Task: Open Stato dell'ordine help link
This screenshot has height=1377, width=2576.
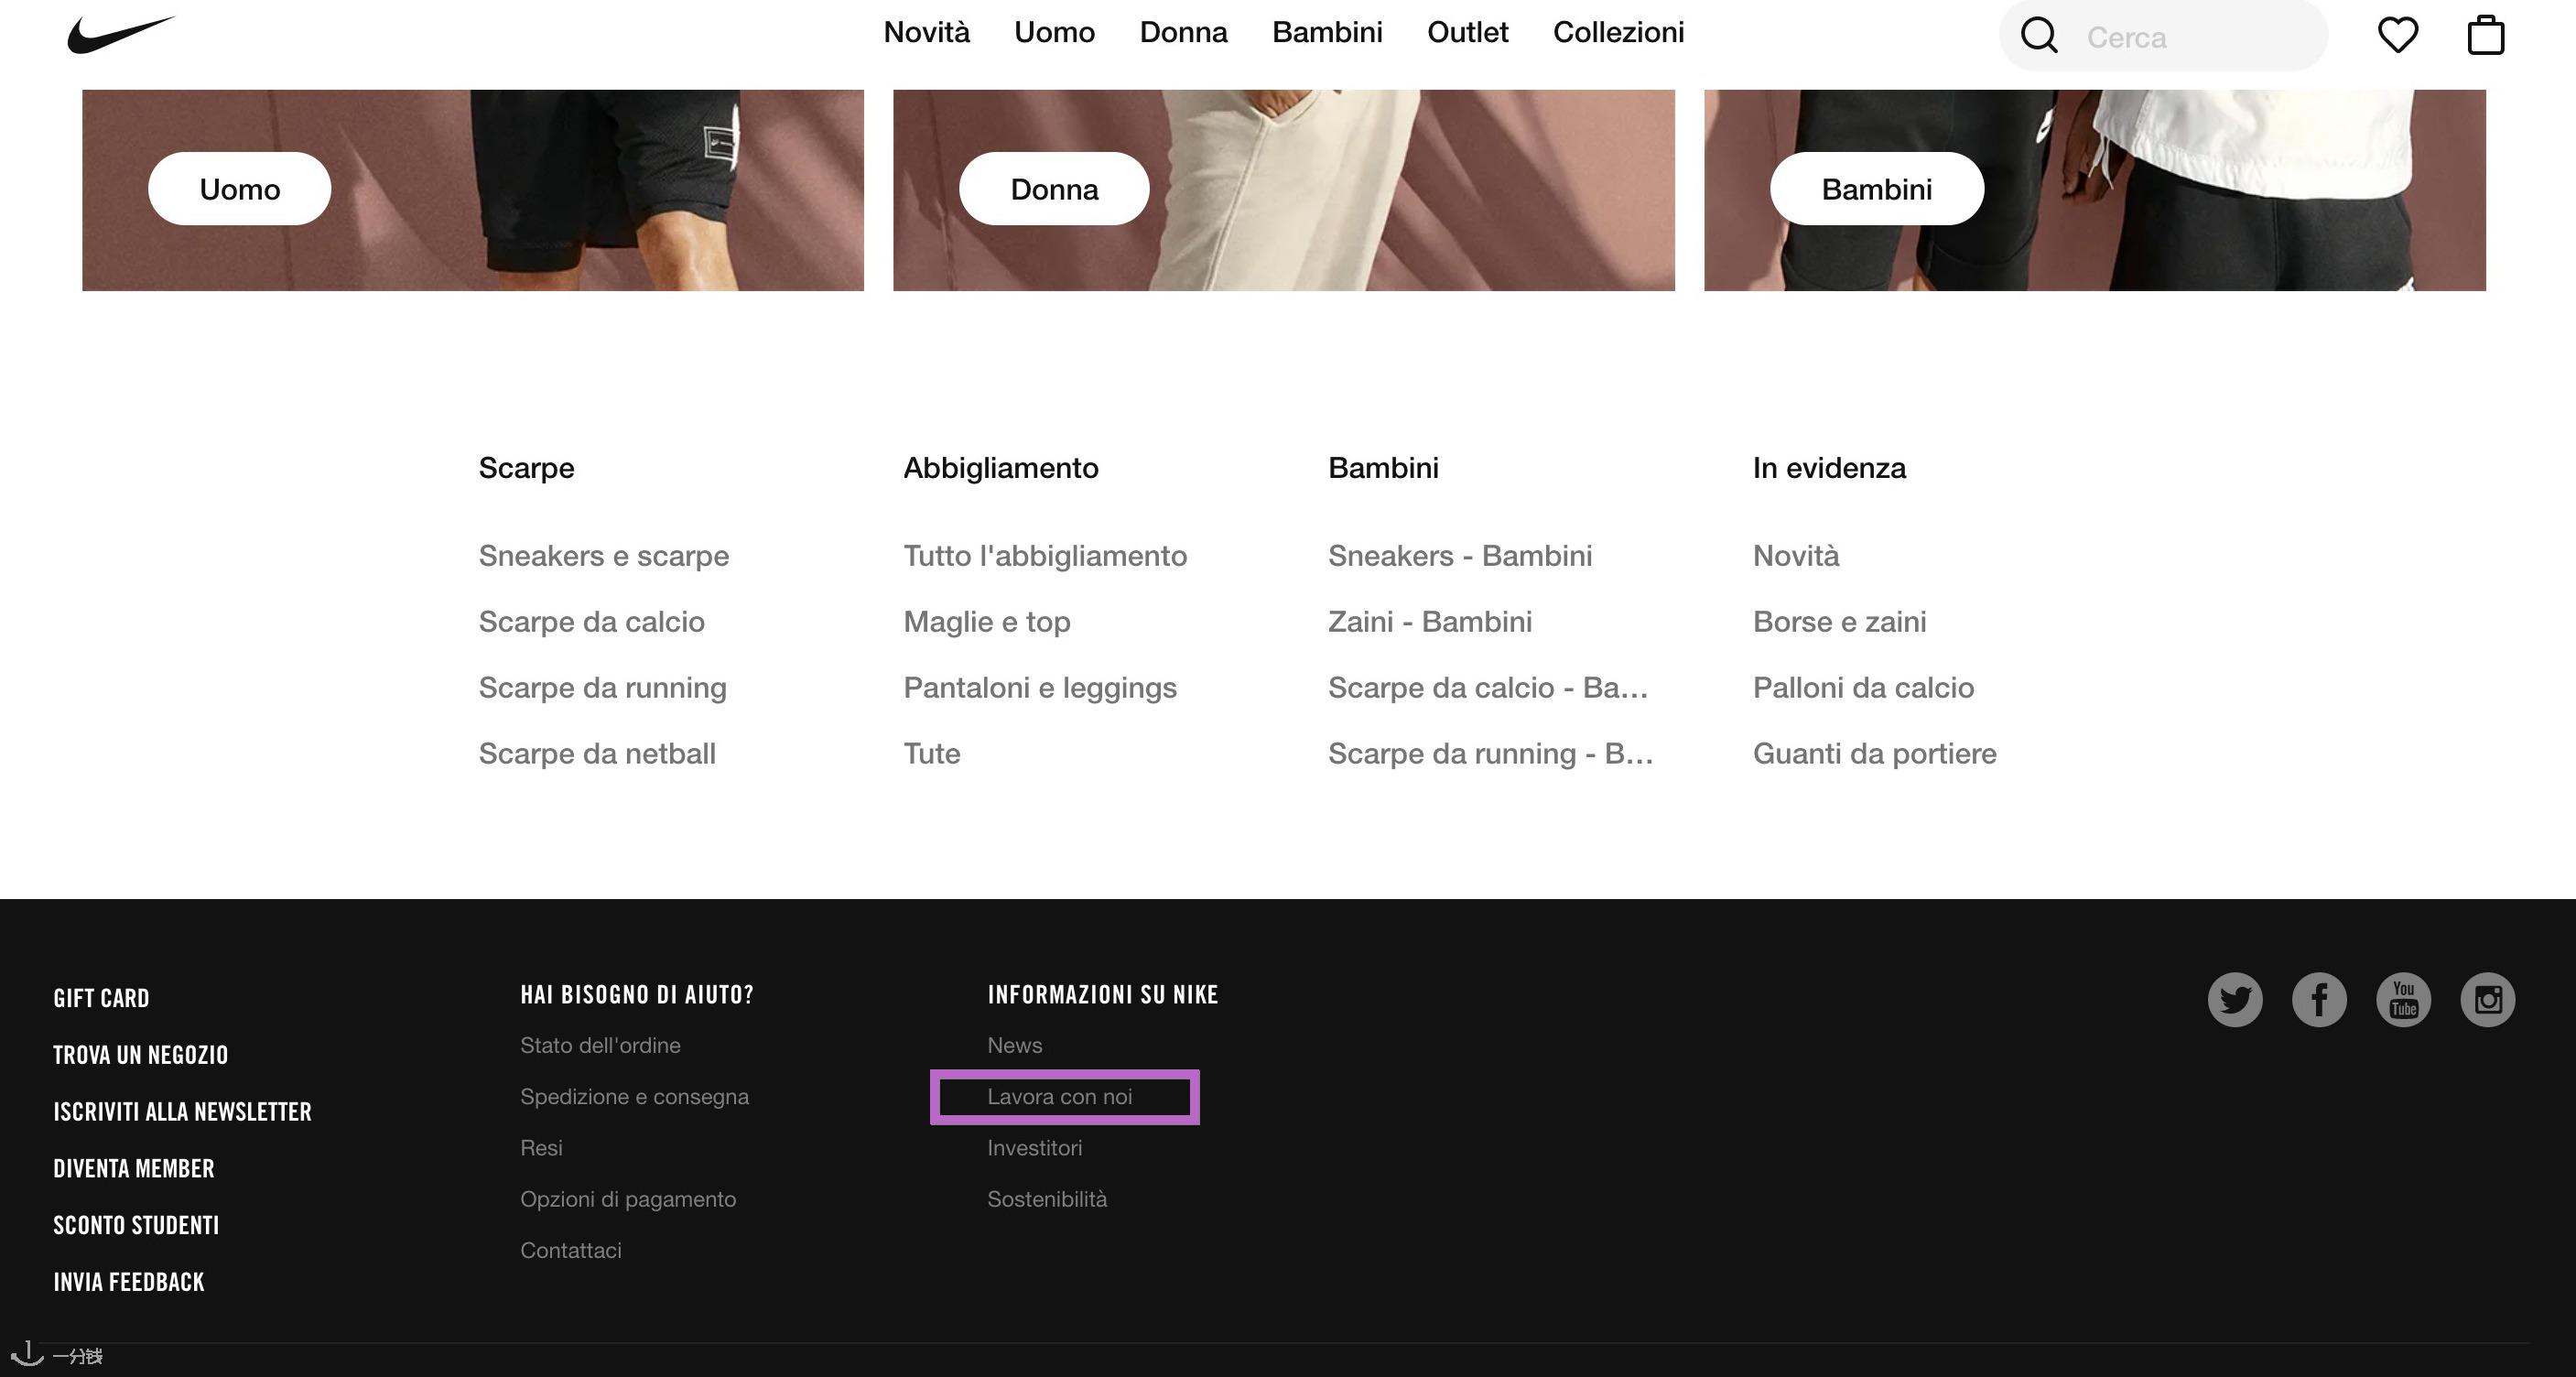Action: pos(600,1045)
